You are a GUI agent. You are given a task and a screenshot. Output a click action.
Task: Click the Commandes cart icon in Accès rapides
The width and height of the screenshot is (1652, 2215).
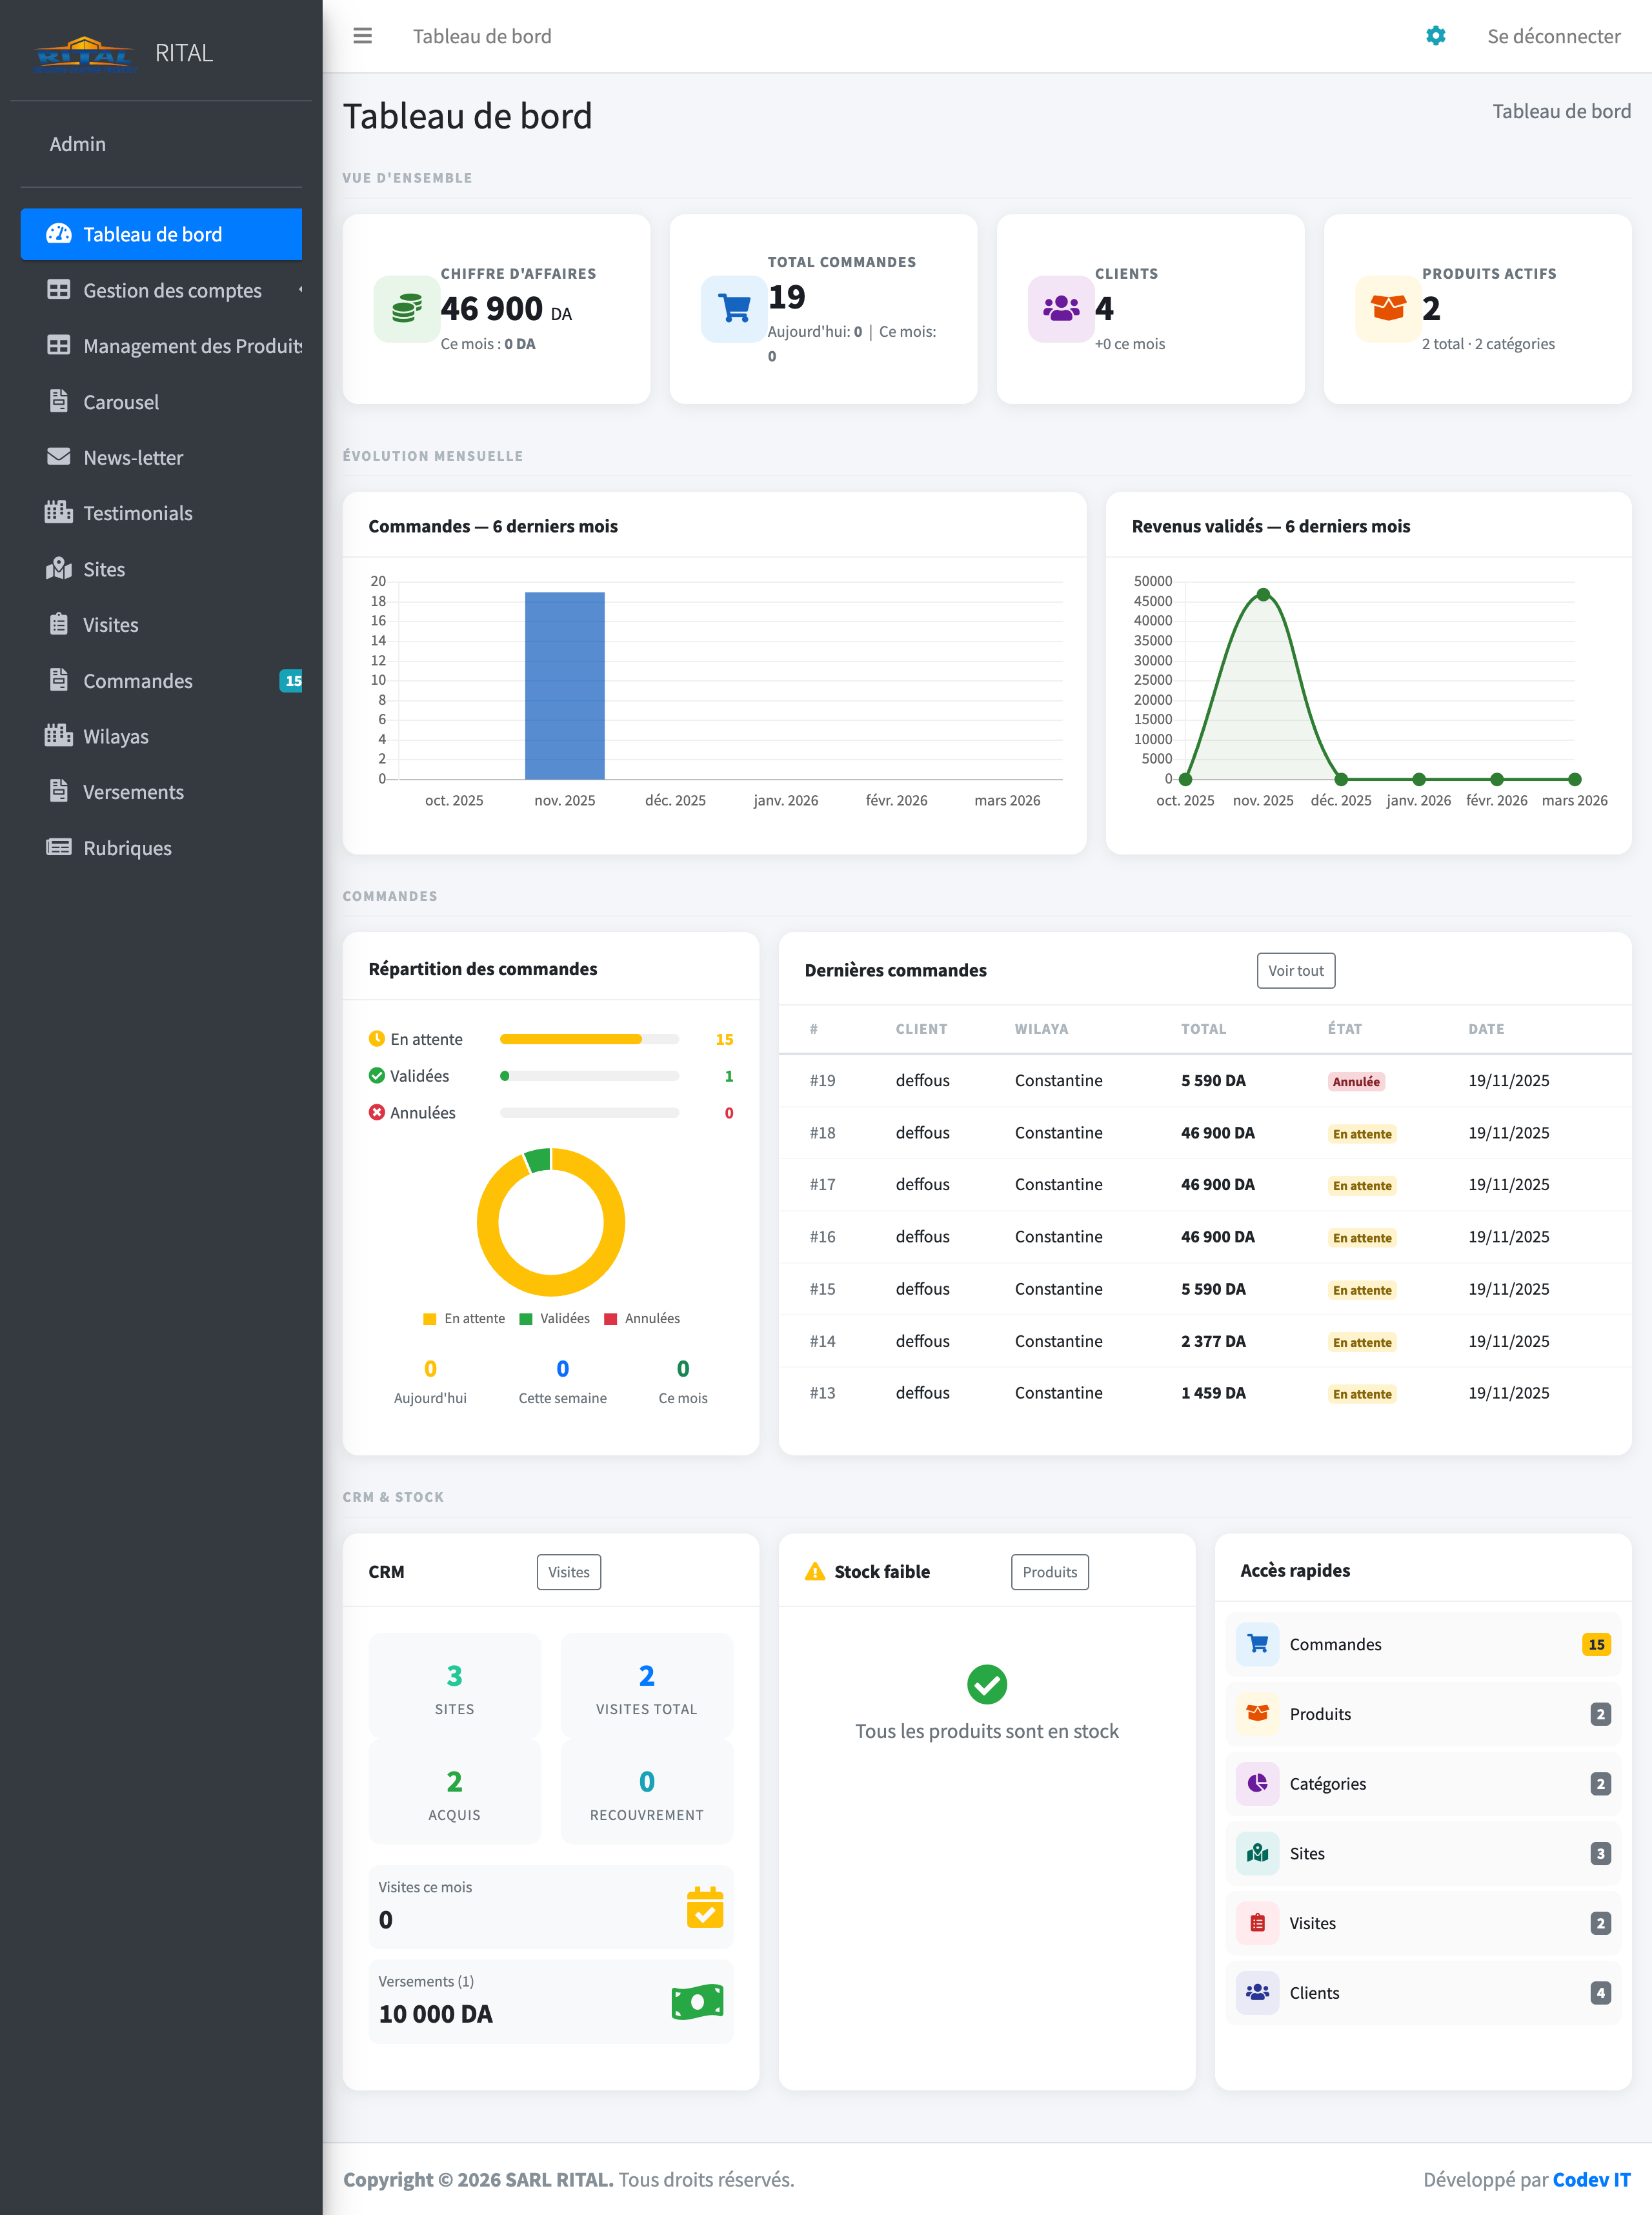tap(1257, 1644)
